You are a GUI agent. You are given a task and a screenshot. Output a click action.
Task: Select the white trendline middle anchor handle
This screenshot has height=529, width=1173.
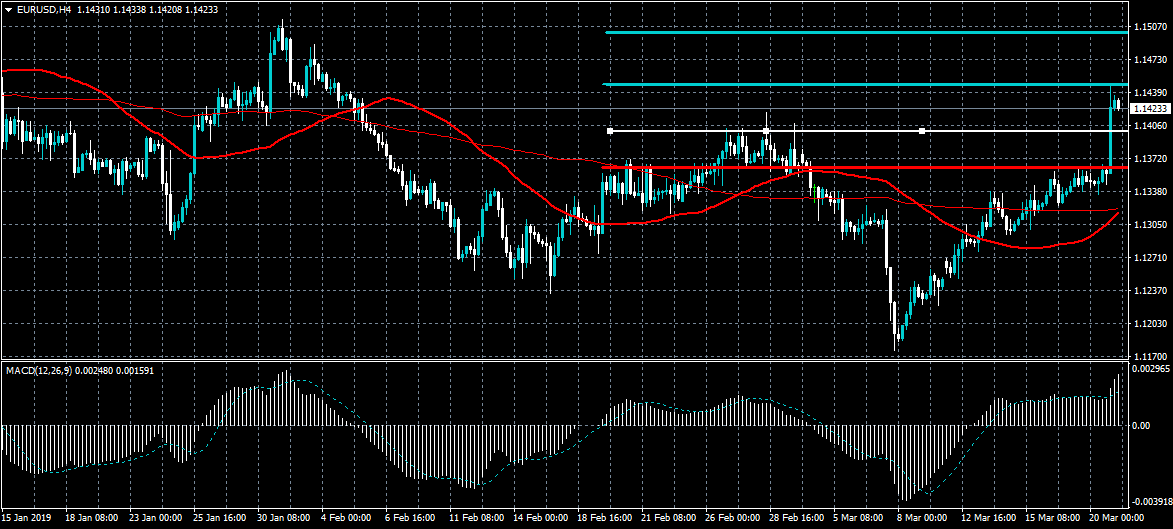pos(766,131)
